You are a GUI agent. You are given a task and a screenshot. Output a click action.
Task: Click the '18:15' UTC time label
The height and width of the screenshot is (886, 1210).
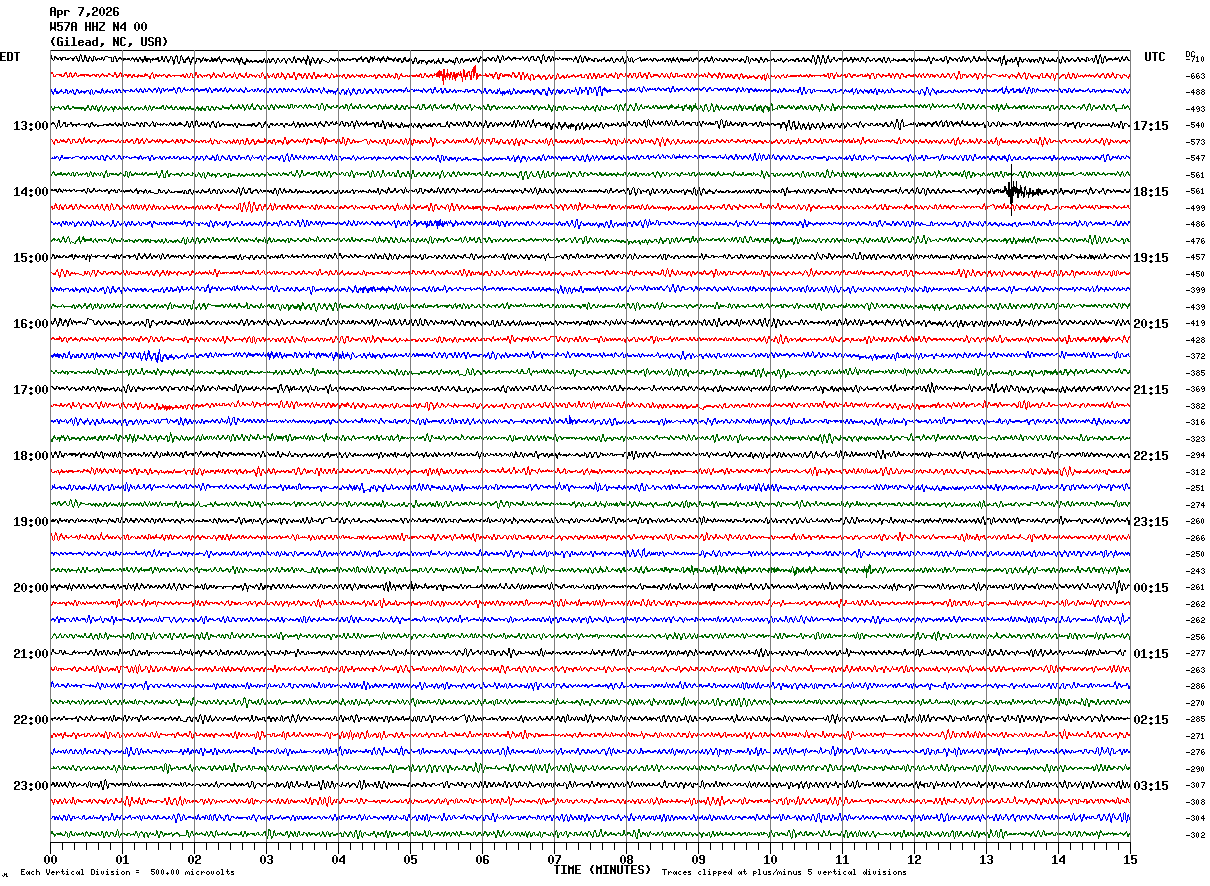coord(1150,192)
